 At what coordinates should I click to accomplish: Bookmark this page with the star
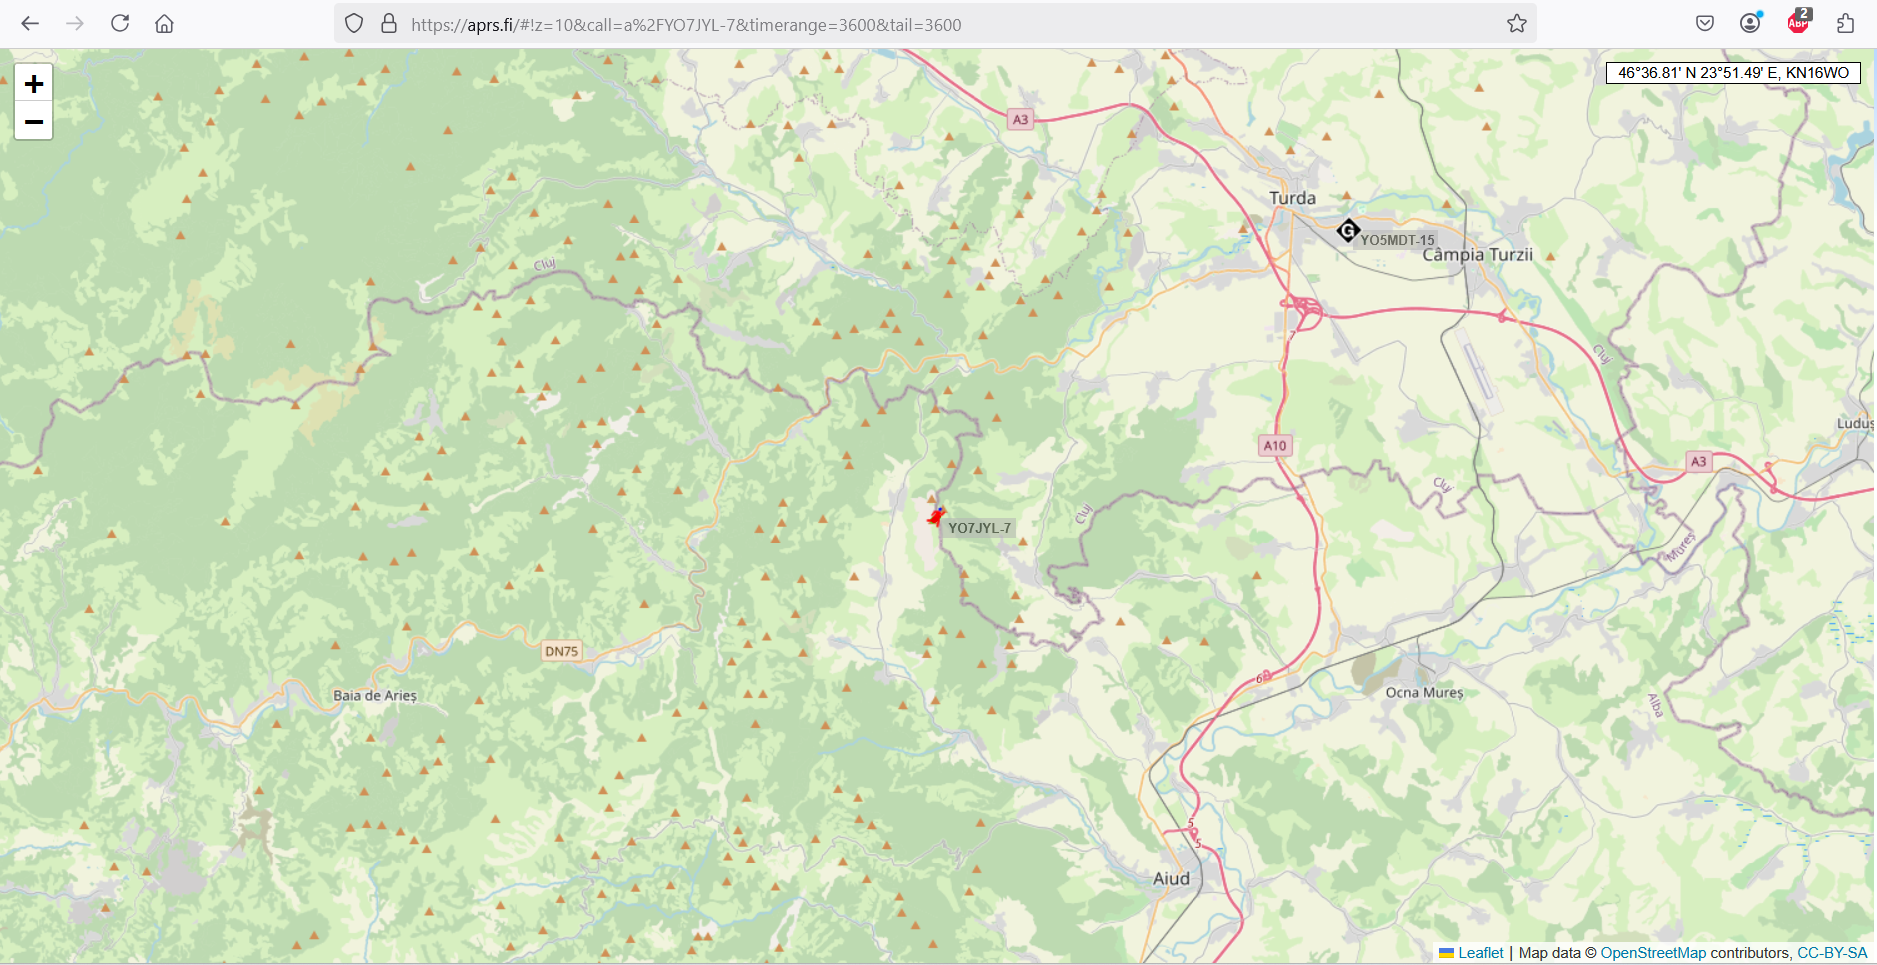[1517, 23]
